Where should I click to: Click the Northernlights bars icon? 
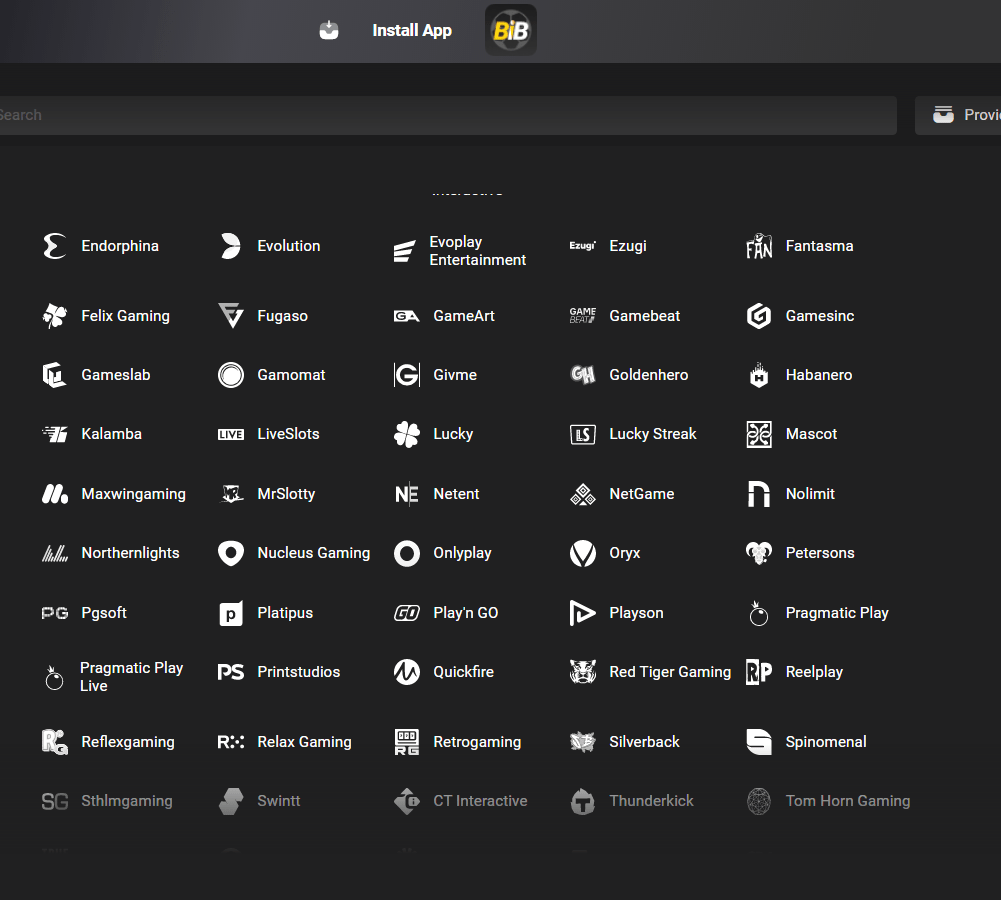click(54, 553)
